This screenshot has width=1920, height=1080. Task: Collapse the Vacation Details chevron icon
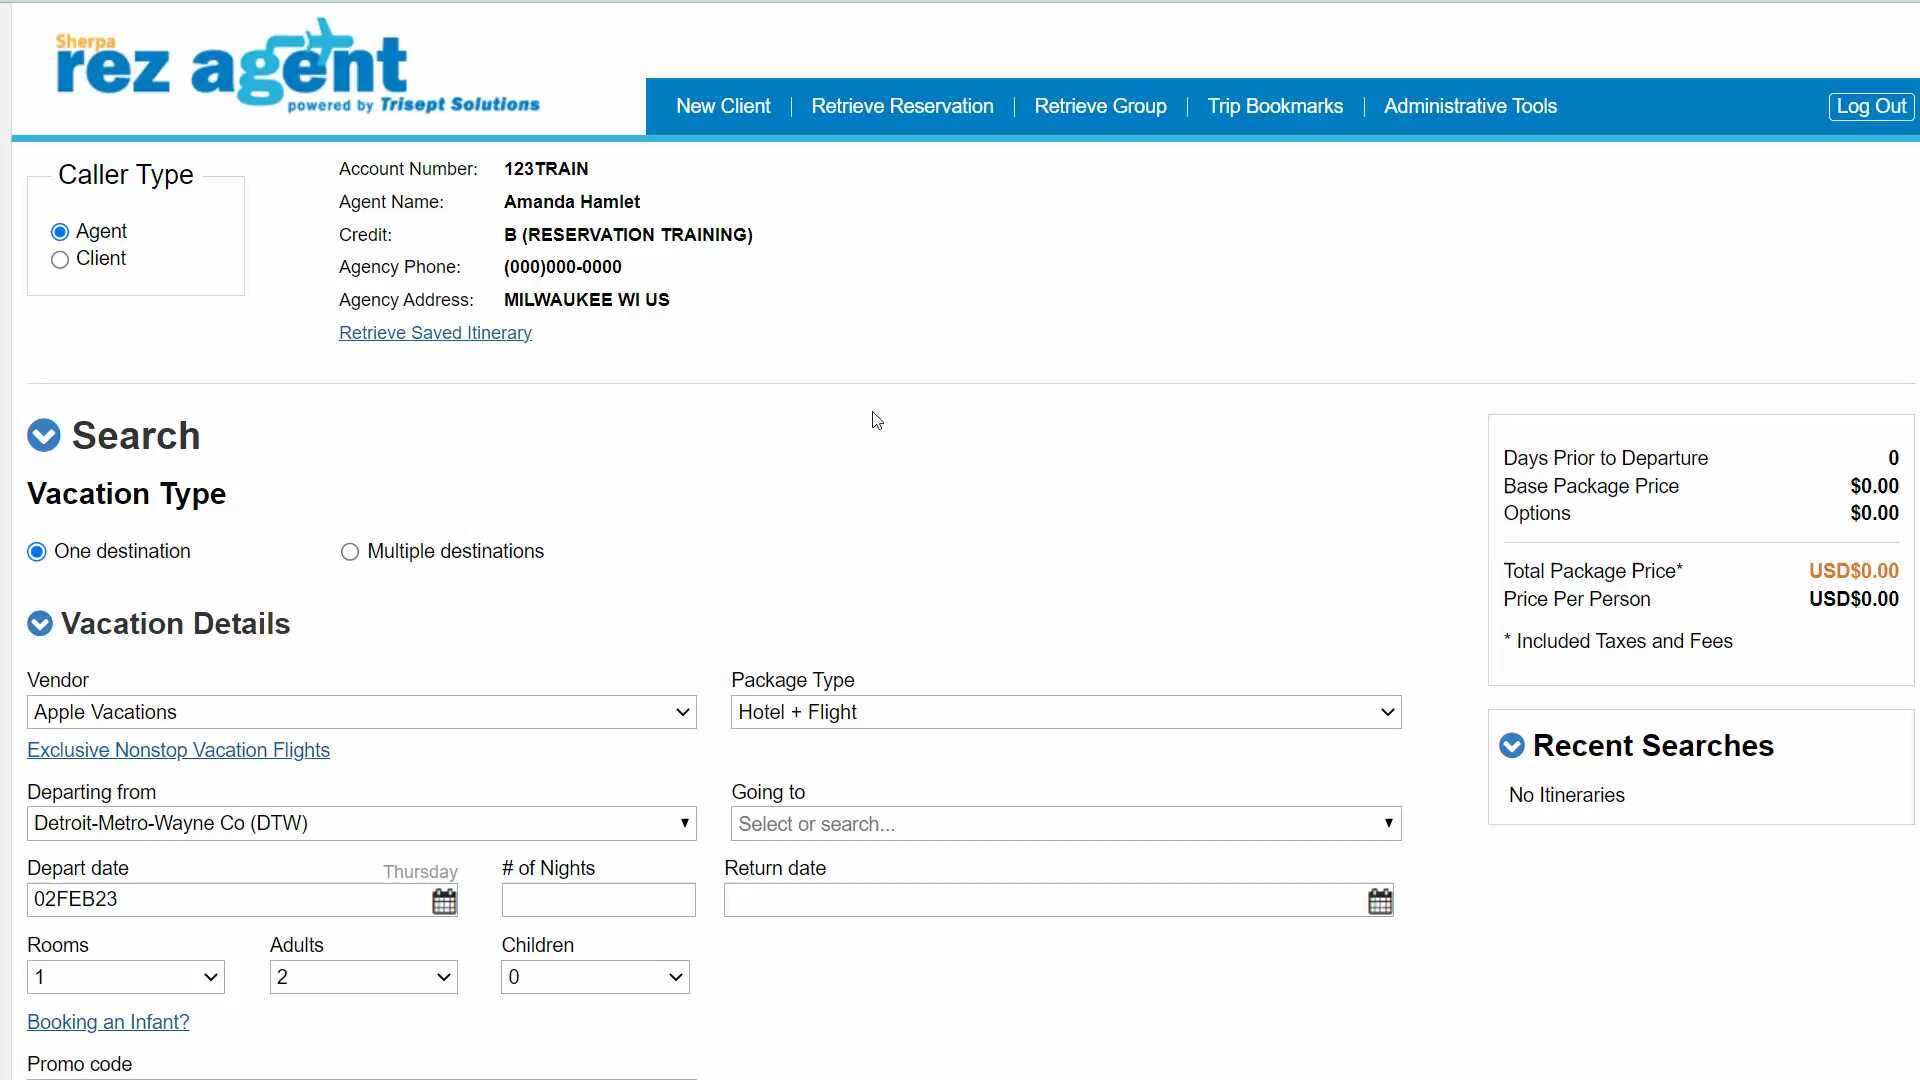click(40, 624)
